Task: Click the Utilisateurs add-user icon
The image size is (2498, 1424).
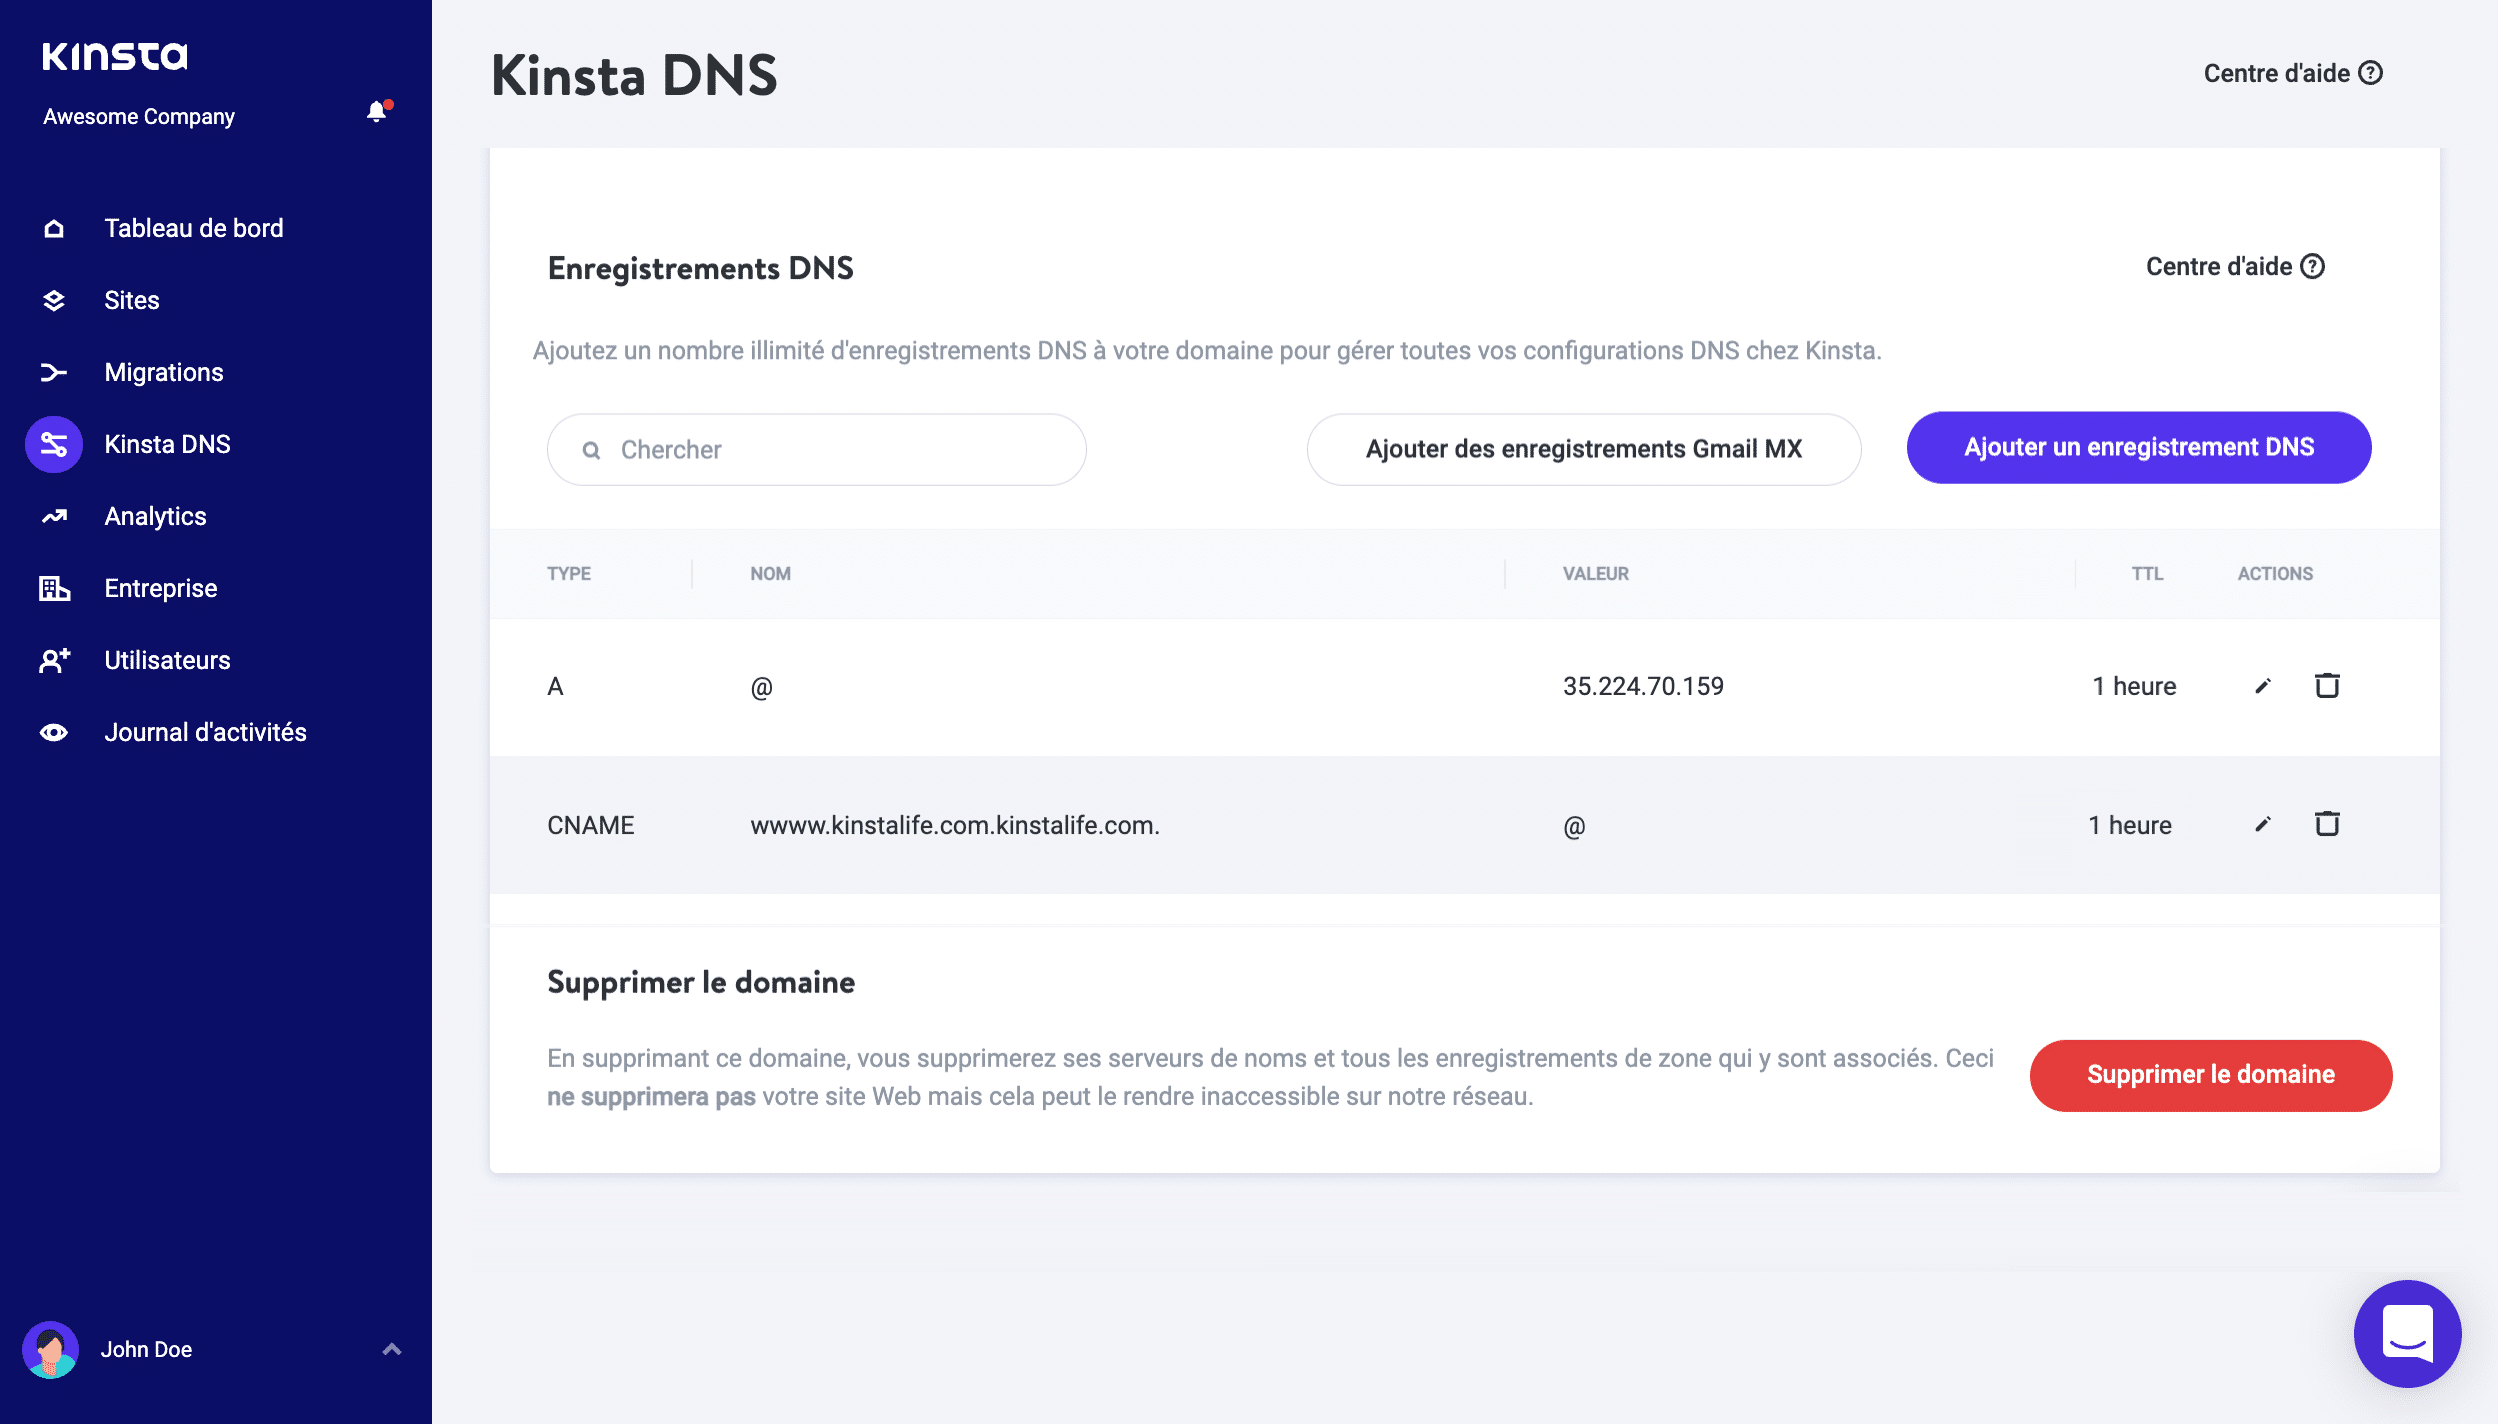Action: (54, 659)
